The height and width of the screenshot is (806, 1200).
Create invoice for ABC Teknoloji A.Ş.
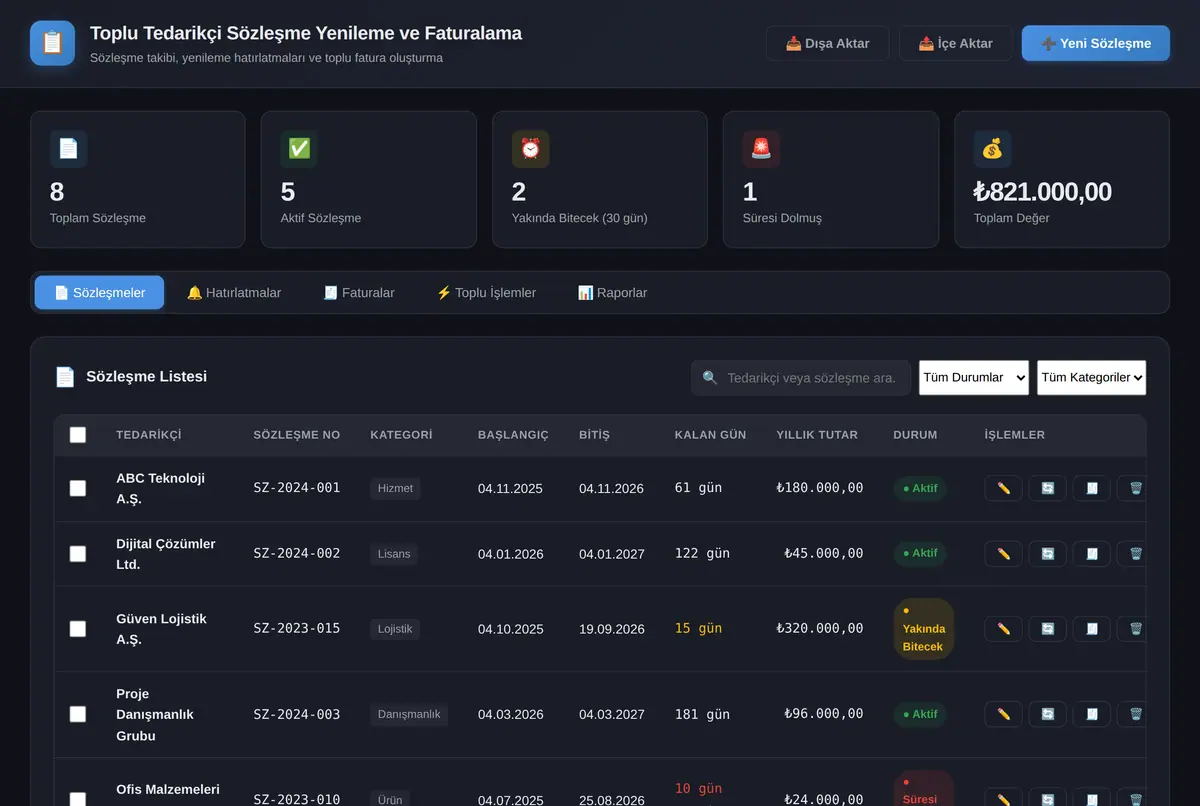[1091, 488]
